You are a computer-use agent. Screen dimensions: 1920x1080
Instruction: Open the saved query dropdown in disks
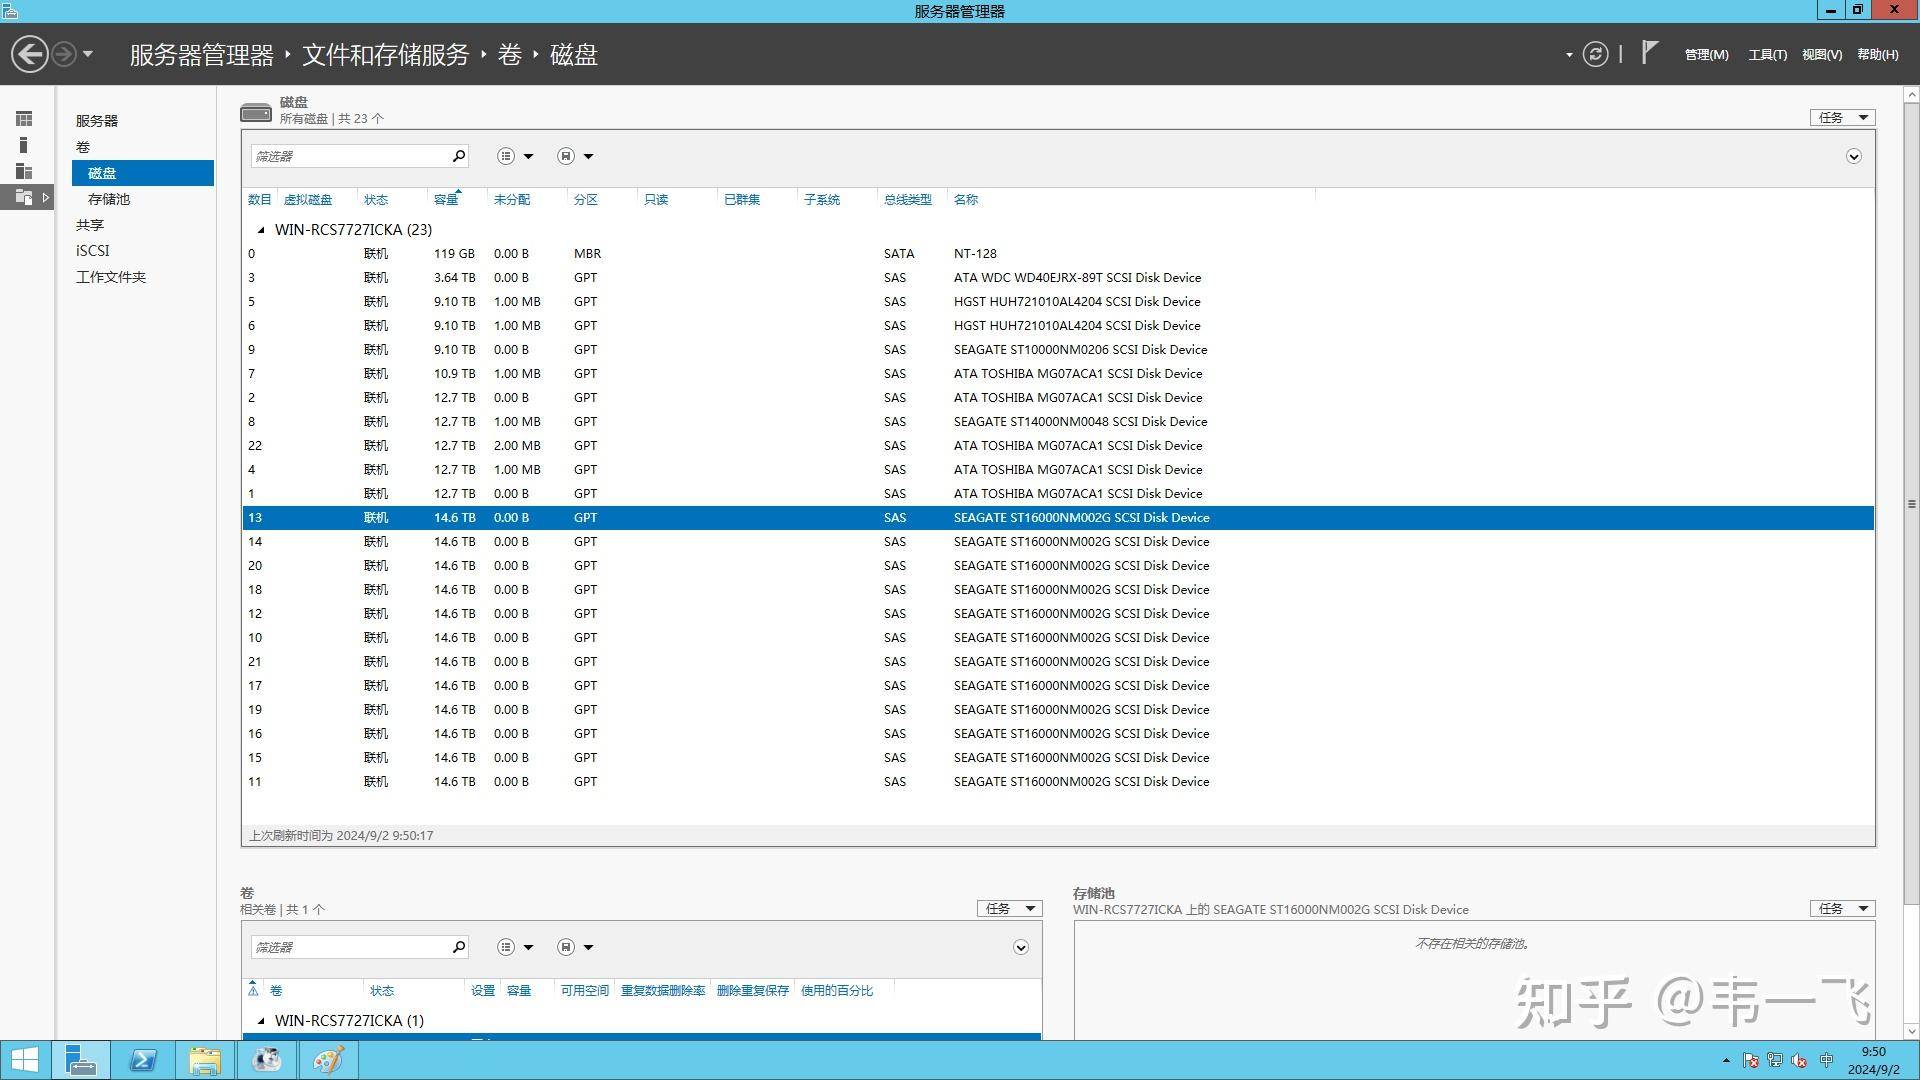pyautogui.click(x=575, y=156)
